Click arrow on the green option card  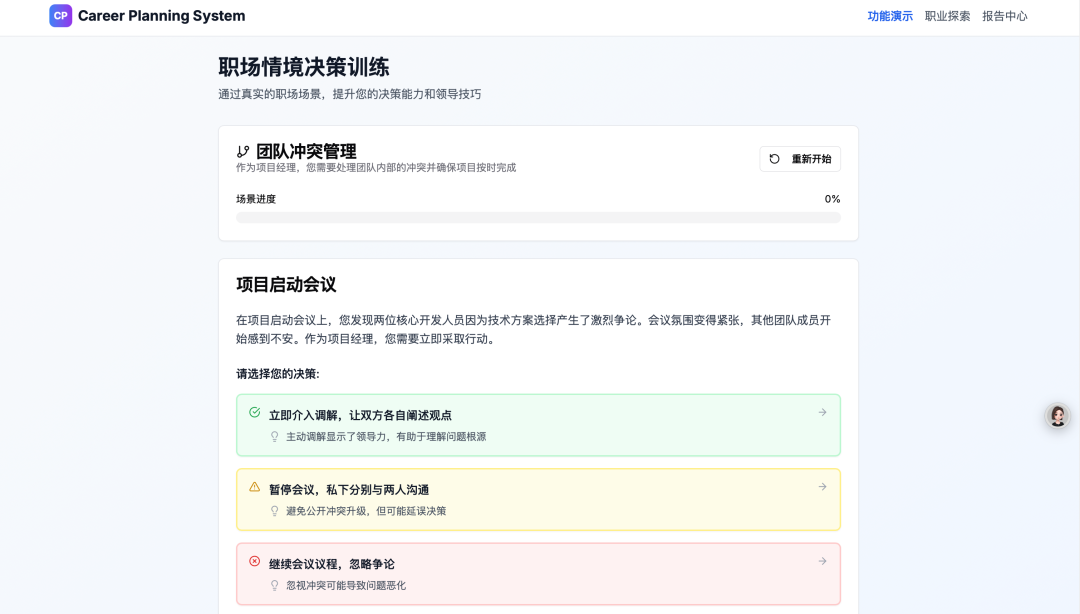click(822, 412)
